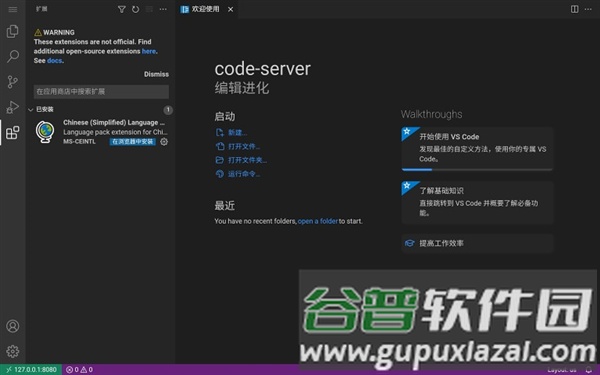Click the warning triangle icon
600x375 pixels.
(x=38, y=33)
